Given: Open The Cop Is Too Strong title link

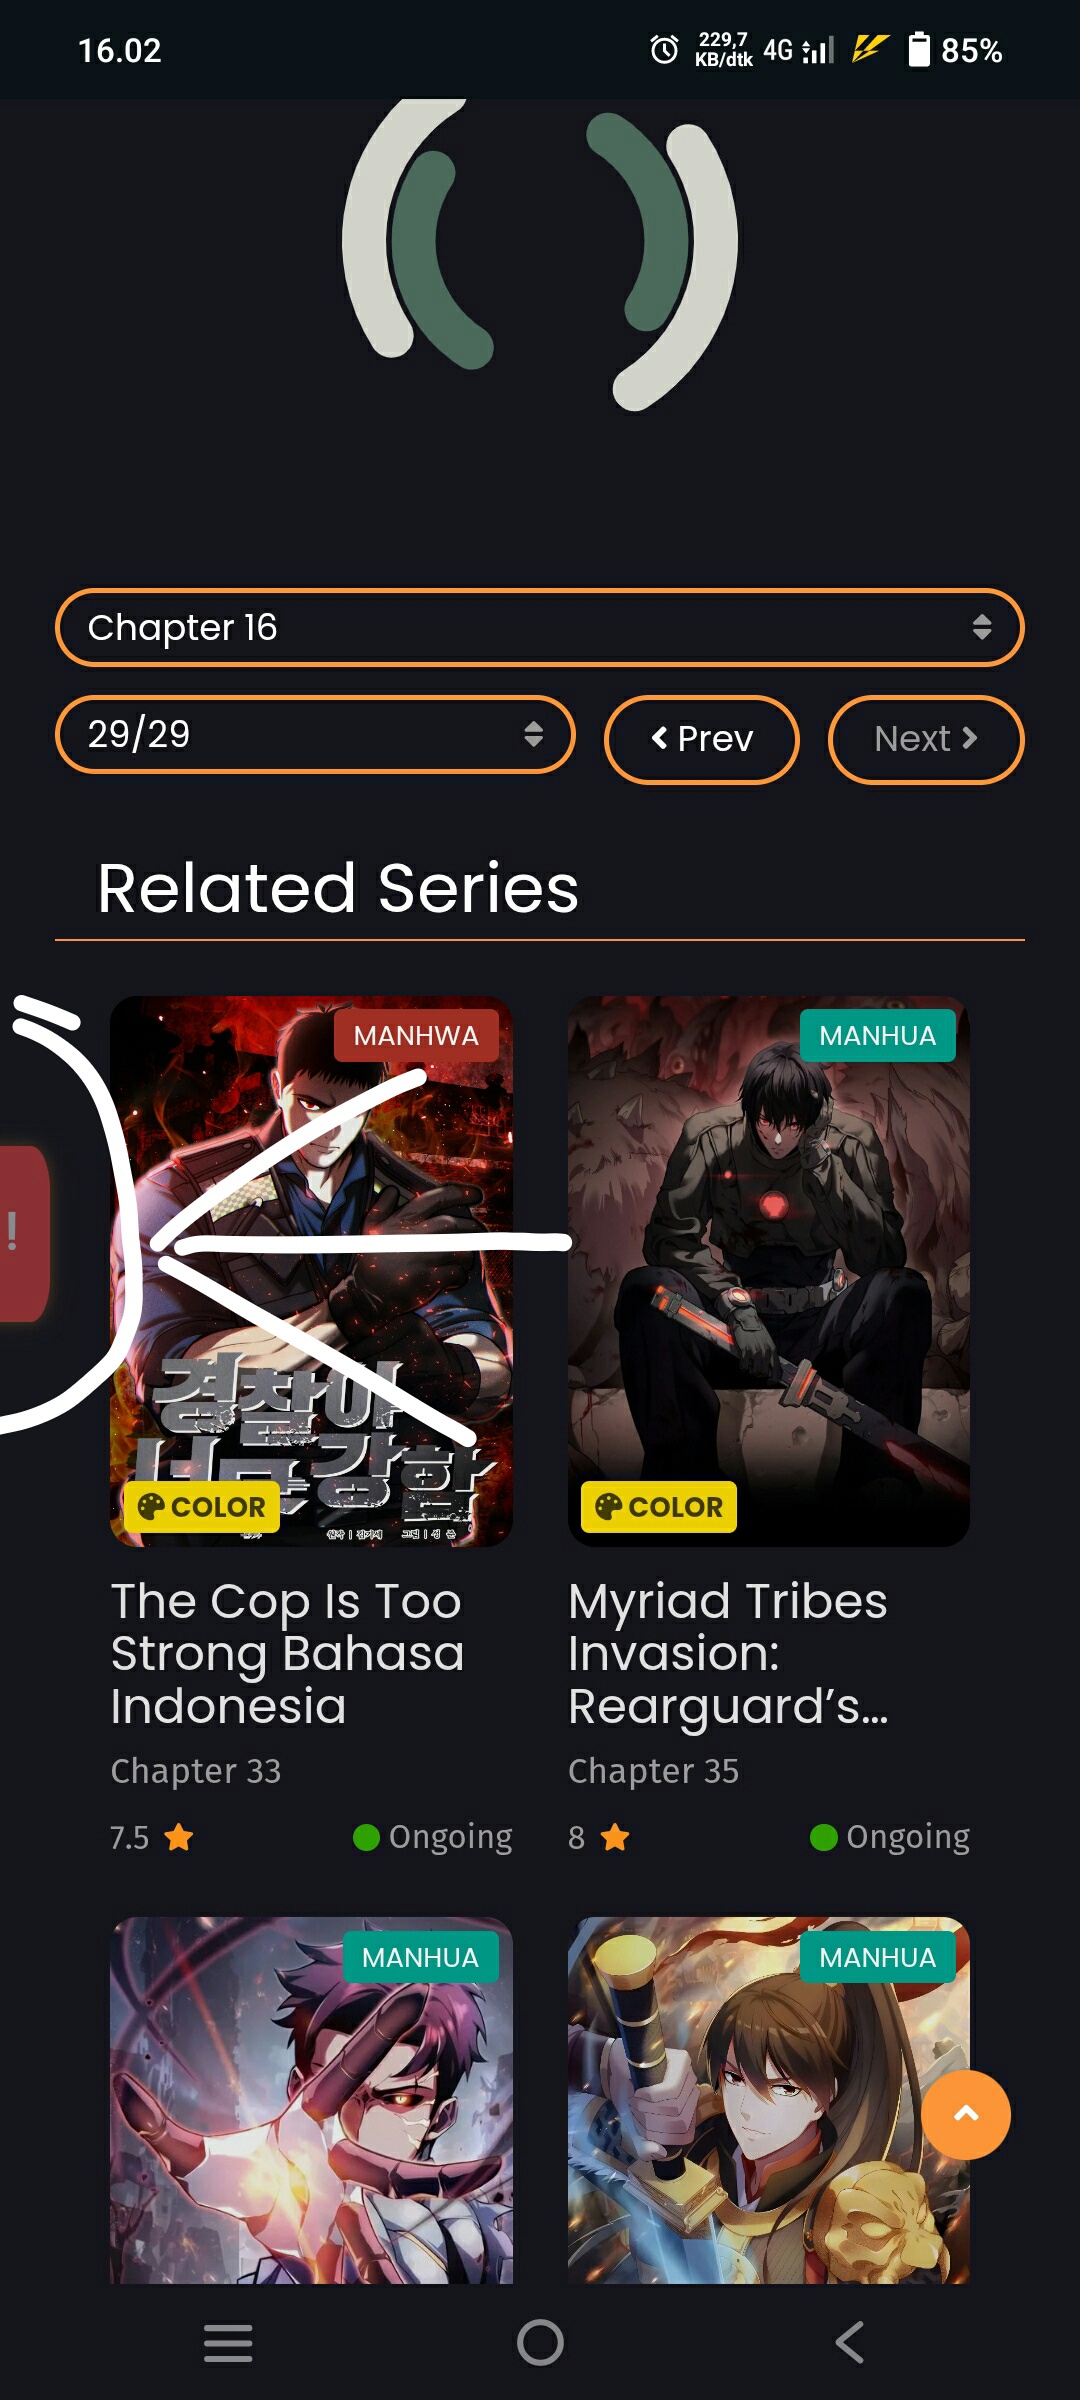Looking at the screenshot, I should (288, 1653).
